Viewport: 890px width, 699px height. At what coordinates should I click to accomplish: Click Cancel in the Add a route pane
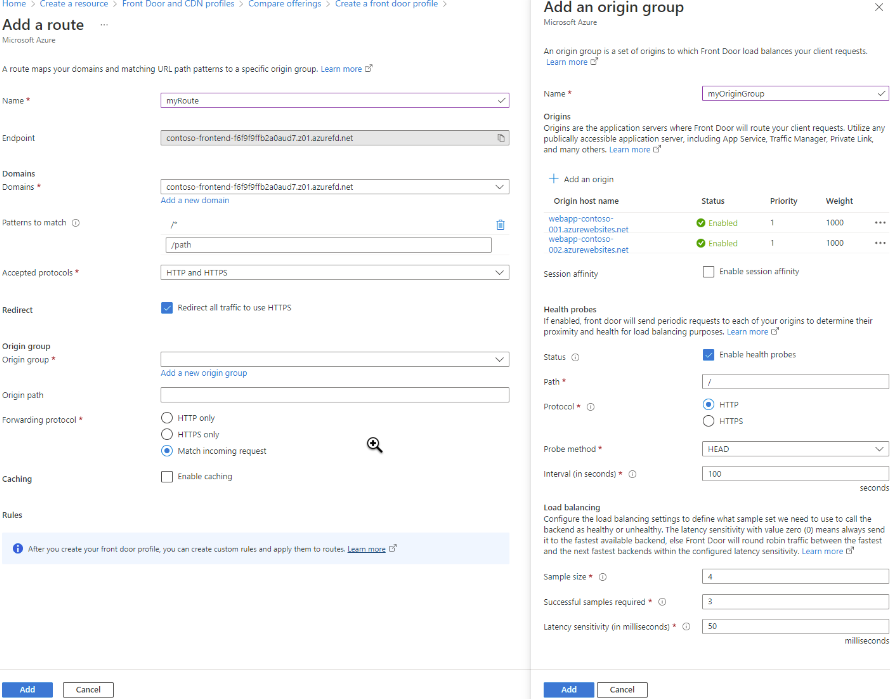point(88,690)
